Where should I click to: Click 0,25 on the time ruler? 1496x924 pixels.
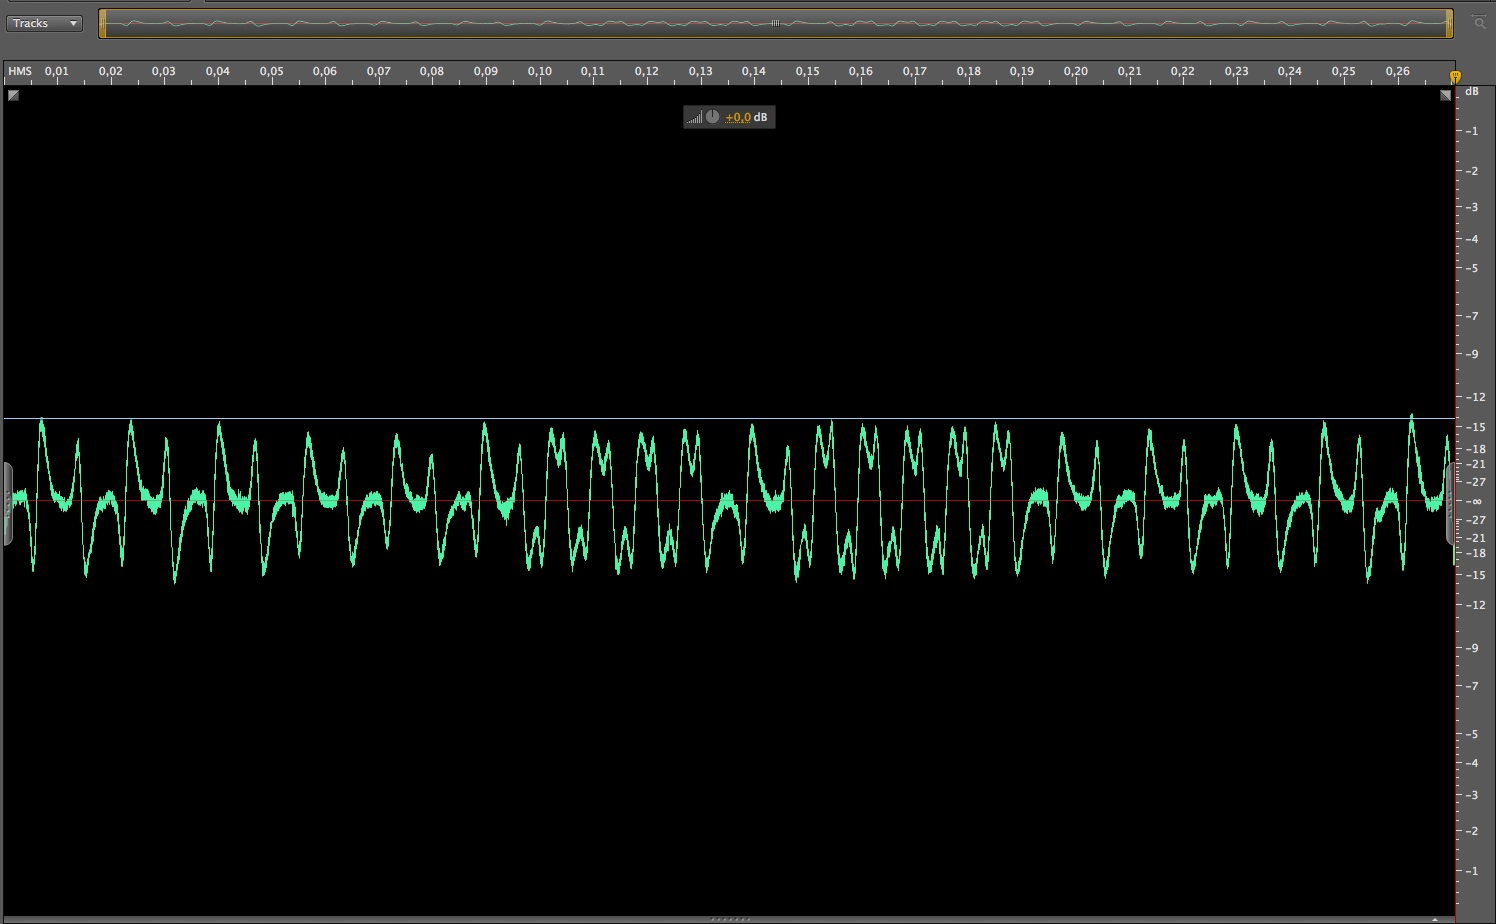[1343, 71]
